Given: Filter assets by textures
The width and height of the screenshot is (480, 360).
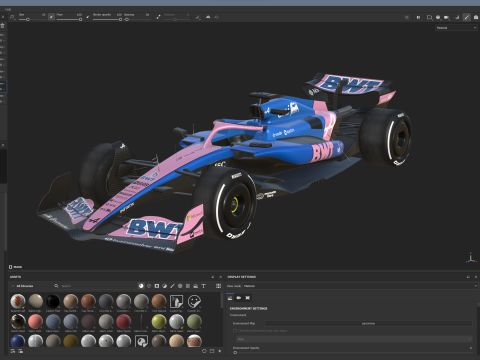Looking at the screenshot, I should point(188,286).
